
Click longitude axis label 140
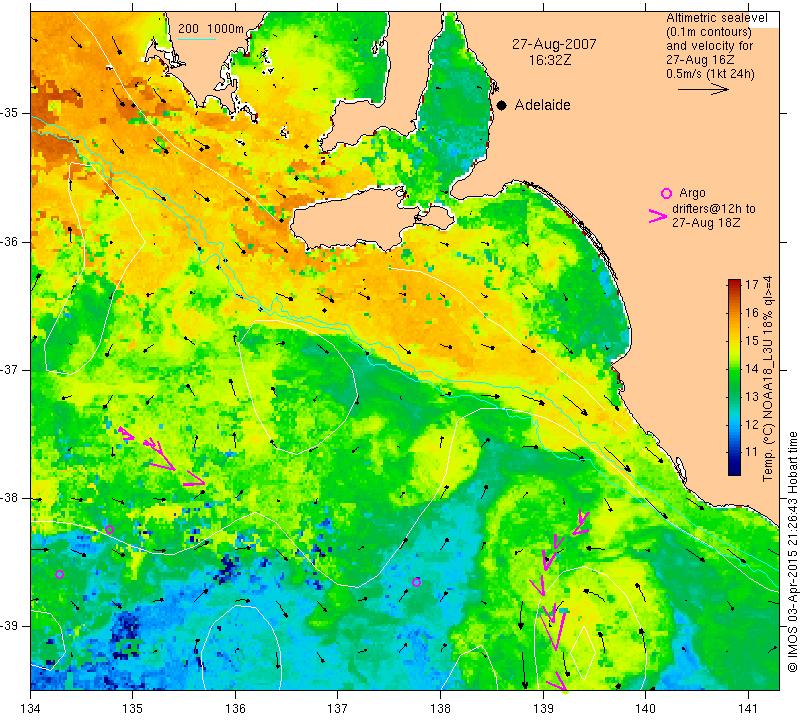coord(645,708)
